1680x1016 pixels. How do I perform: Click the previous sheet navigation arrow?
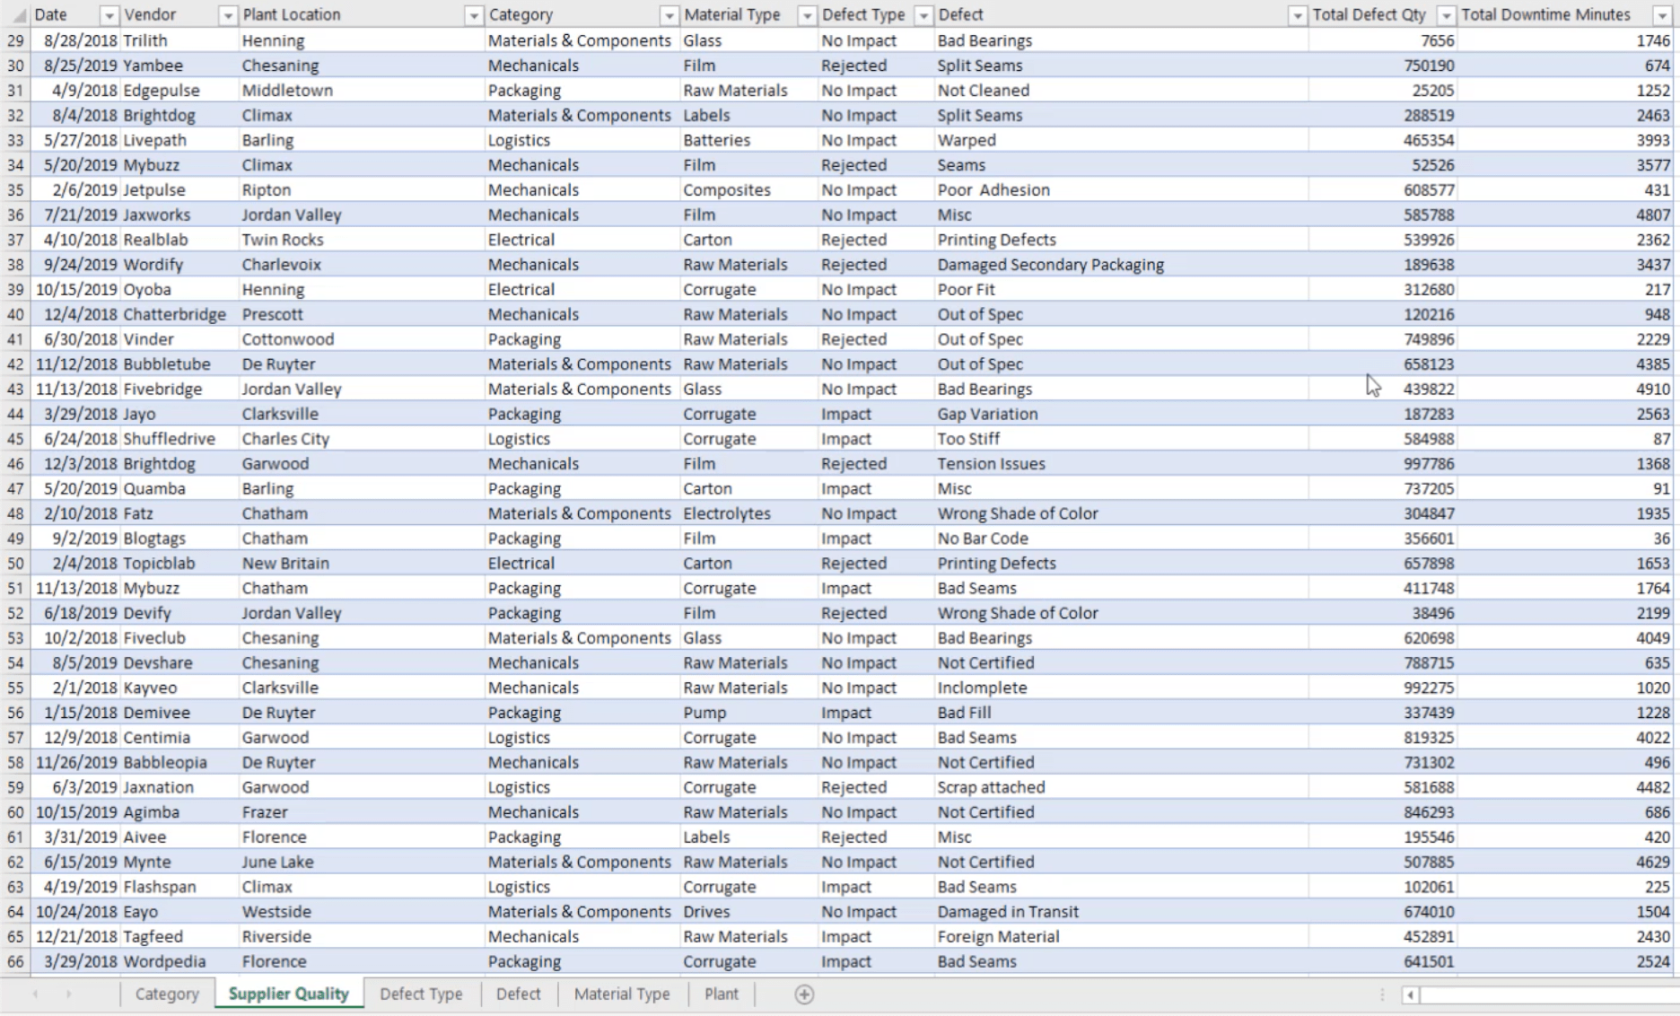tap(36, 994)
